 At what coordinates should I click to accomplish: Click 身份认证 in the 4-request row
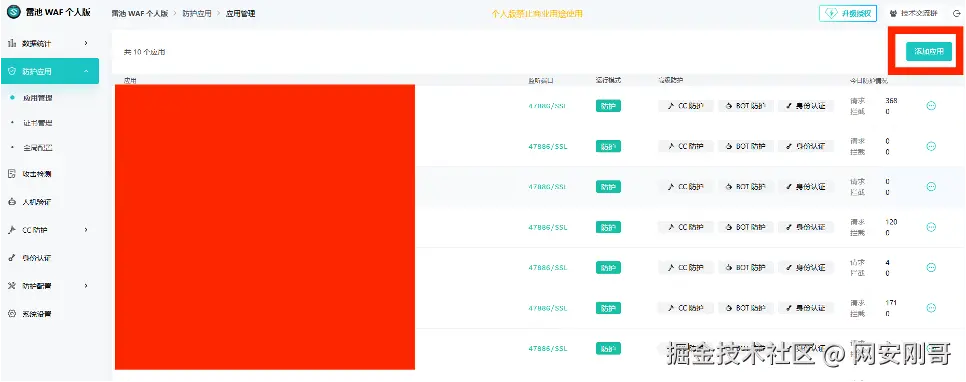click(806, 267)
